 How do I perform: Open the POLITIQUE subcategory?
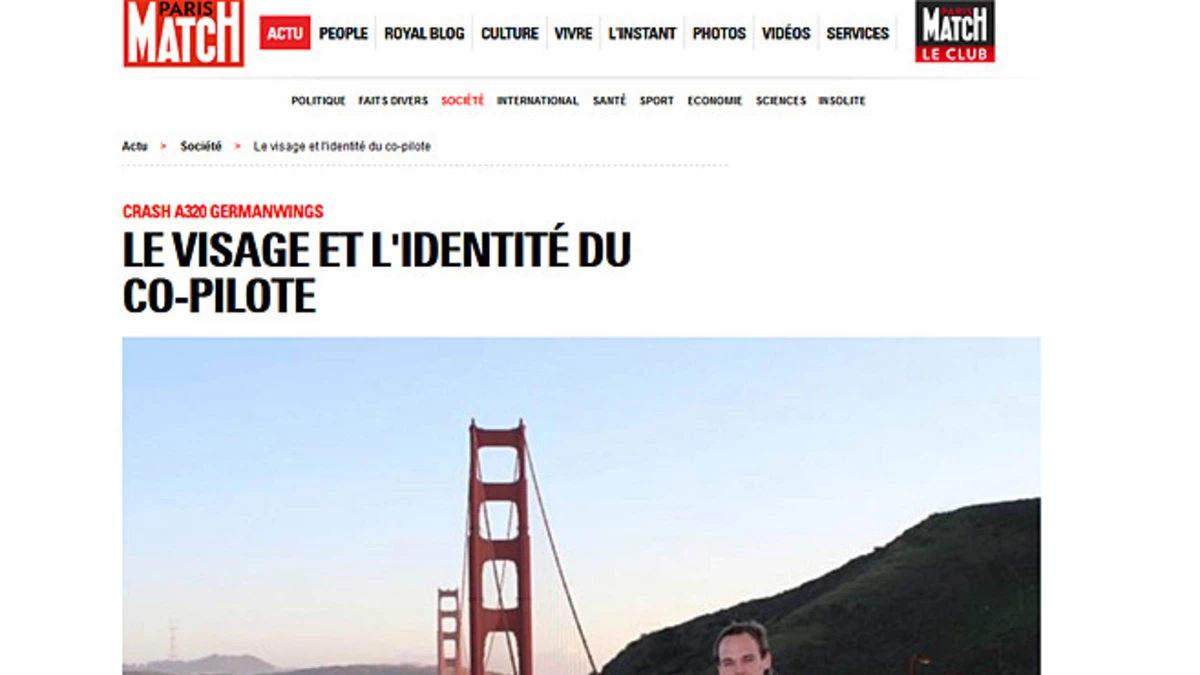click(318, 101)
